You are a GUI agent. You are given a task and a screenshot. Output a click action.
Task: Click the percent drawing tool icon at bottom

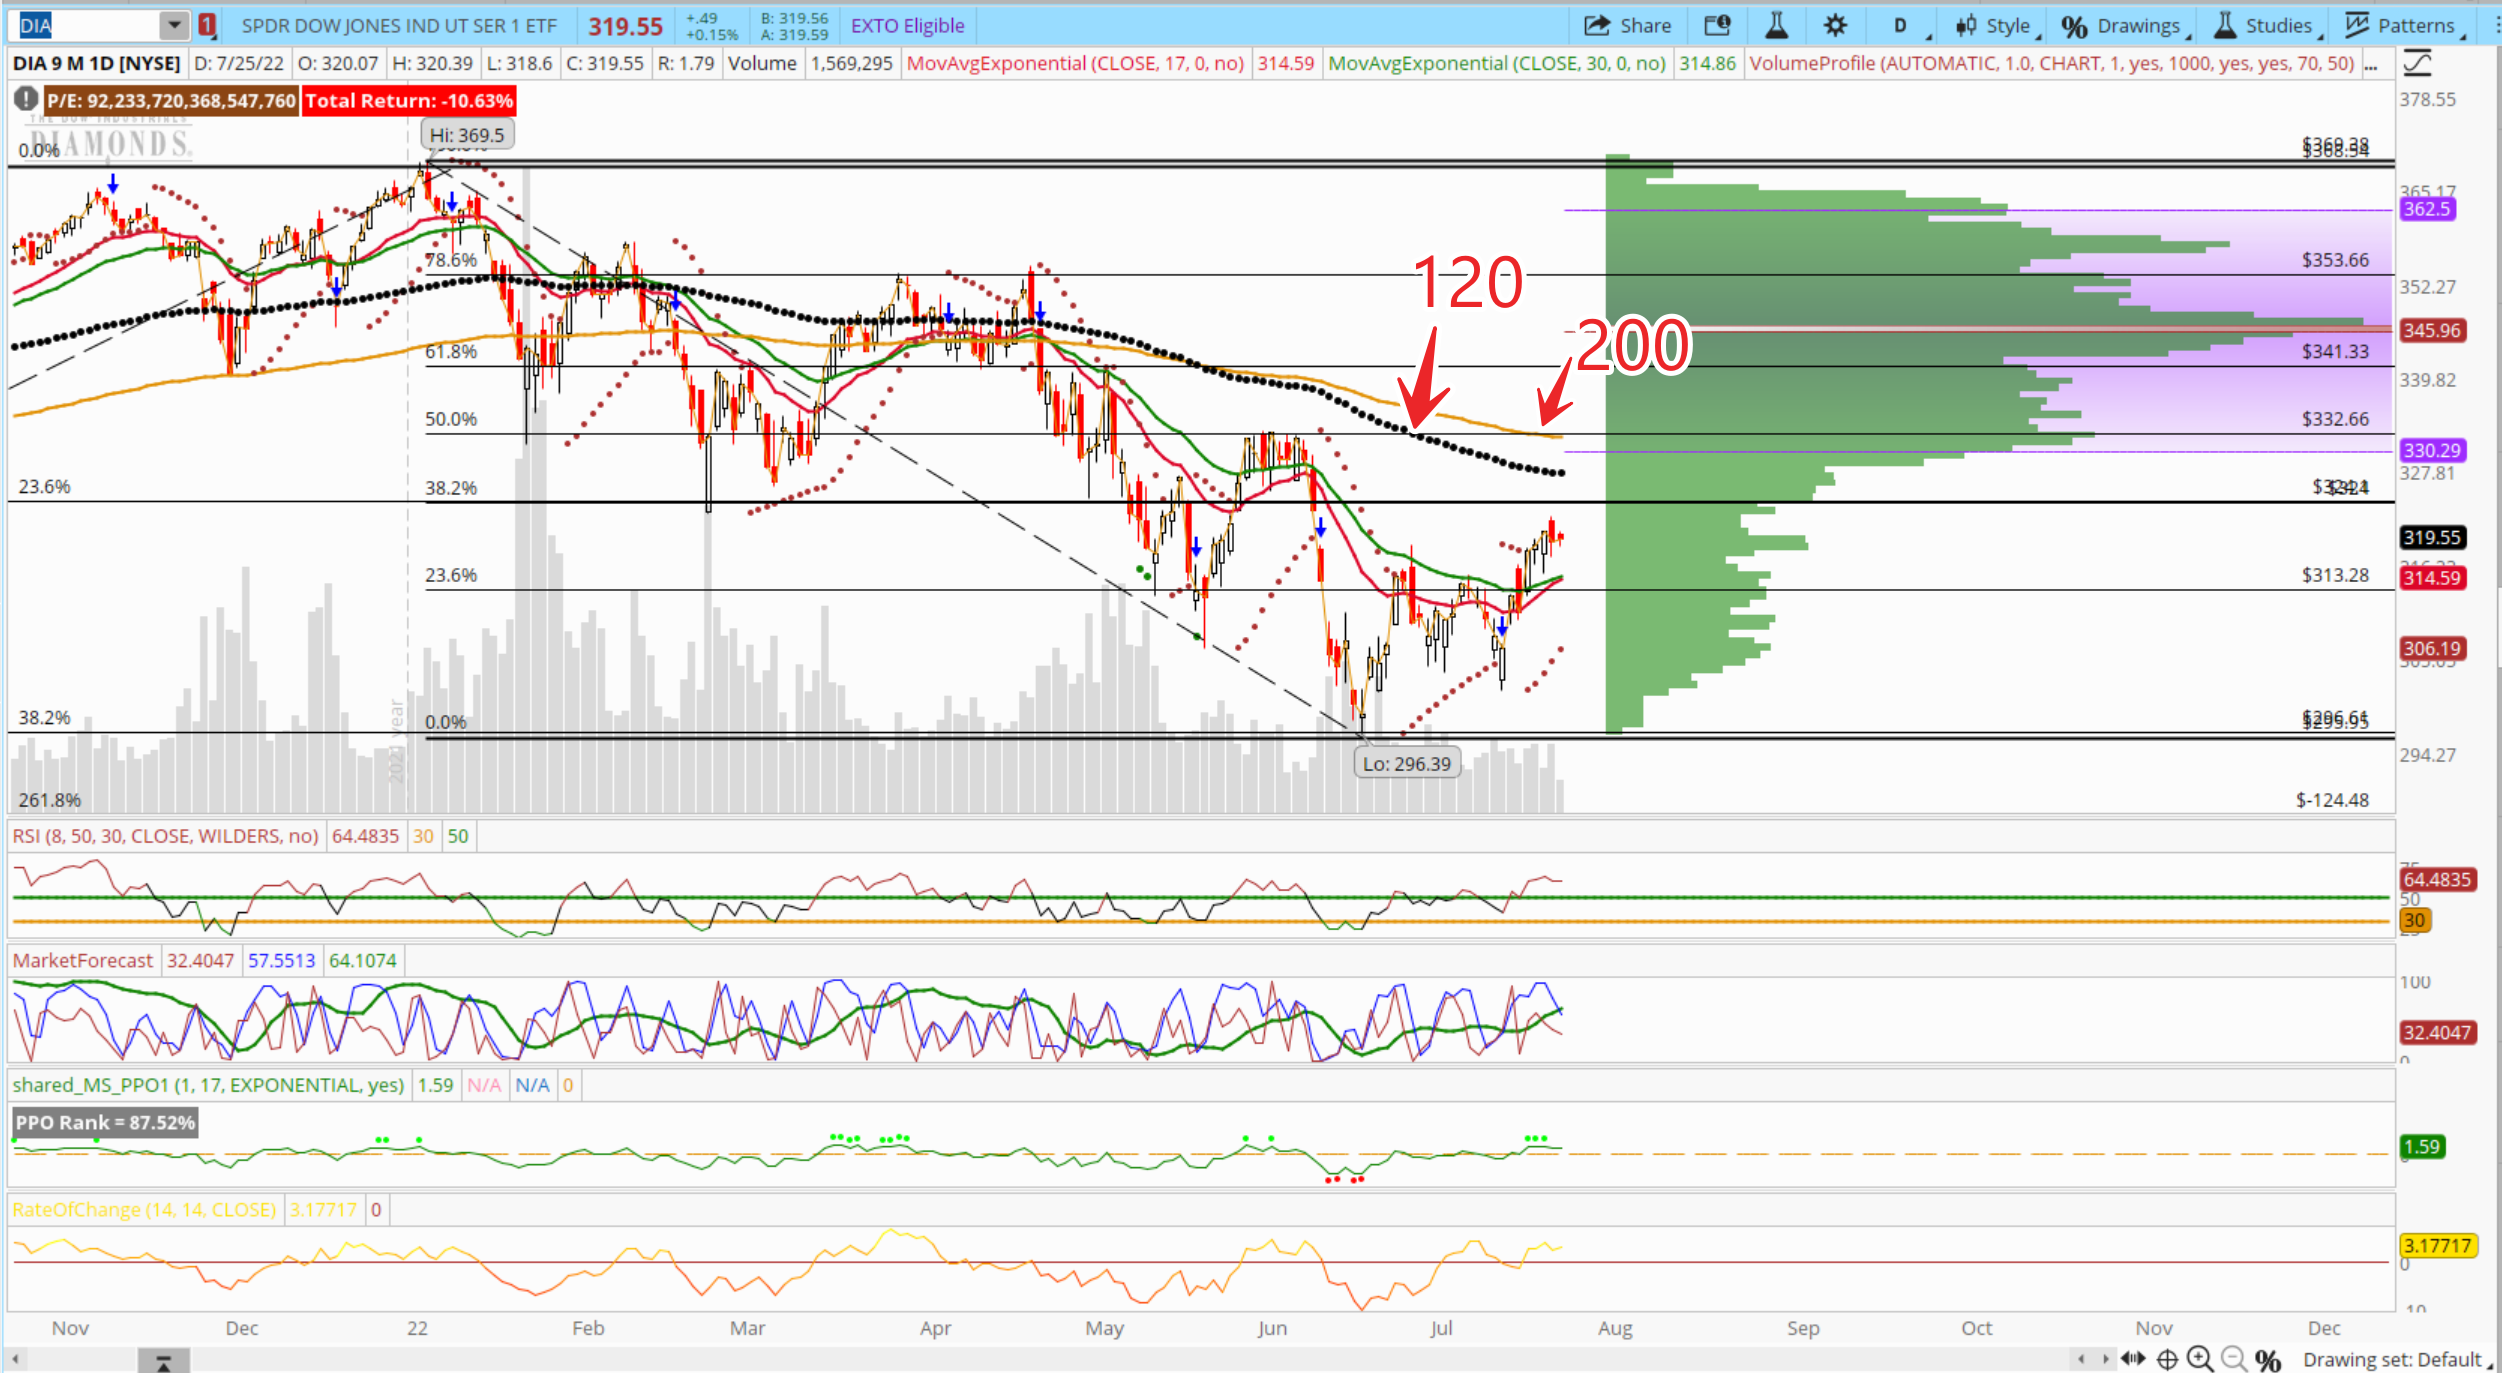tap(2268, 1360)
